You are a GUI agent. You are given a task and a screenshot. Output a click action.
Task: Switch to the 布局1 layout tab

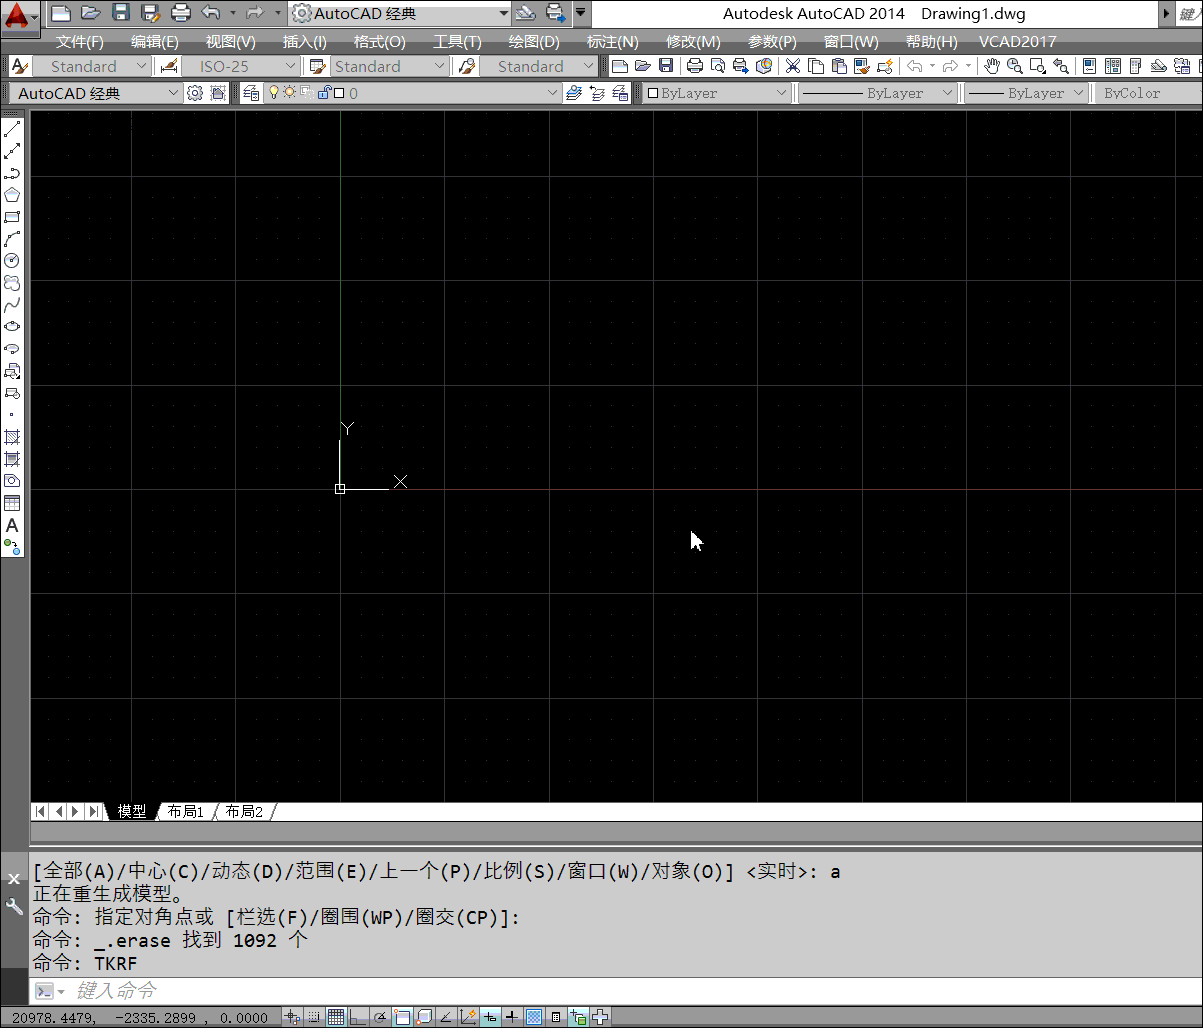[x=185, y=811]
